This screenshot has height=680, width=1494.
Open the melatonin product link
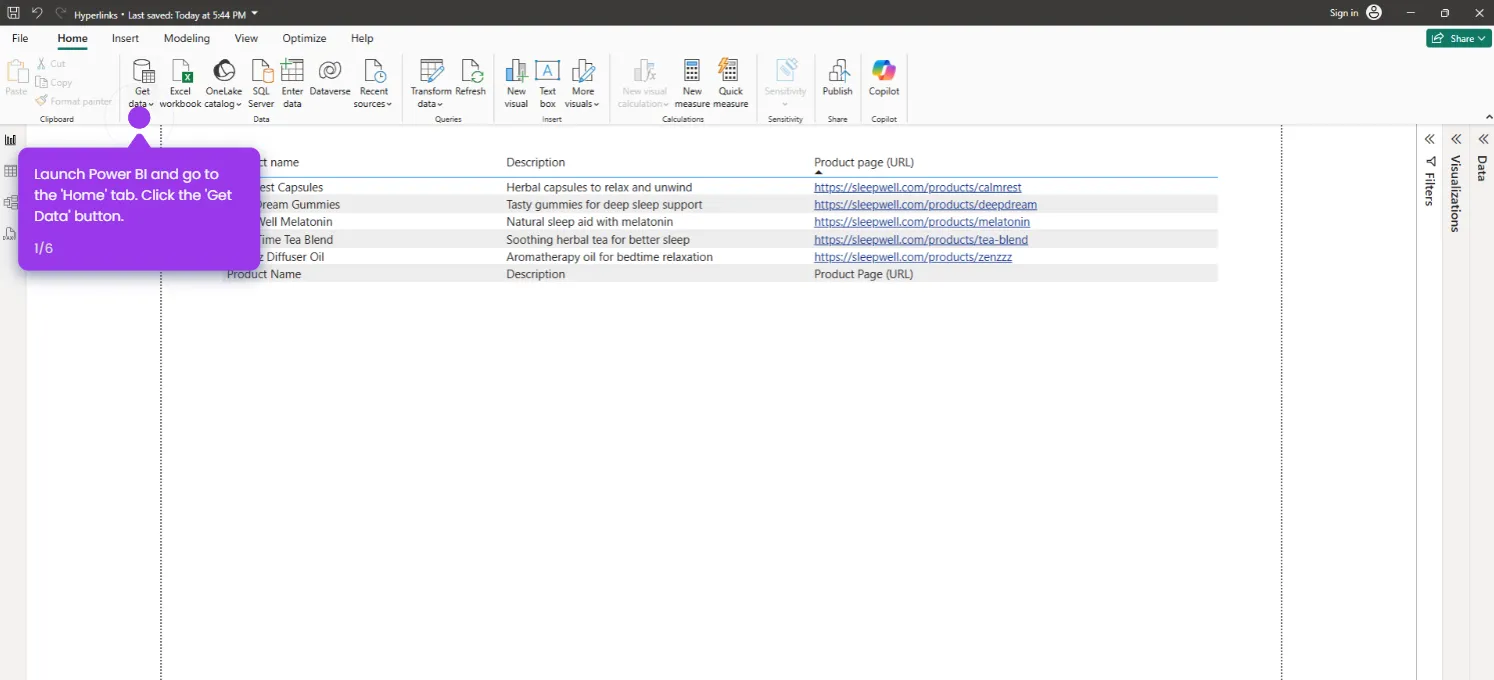(x=922, y=222)
